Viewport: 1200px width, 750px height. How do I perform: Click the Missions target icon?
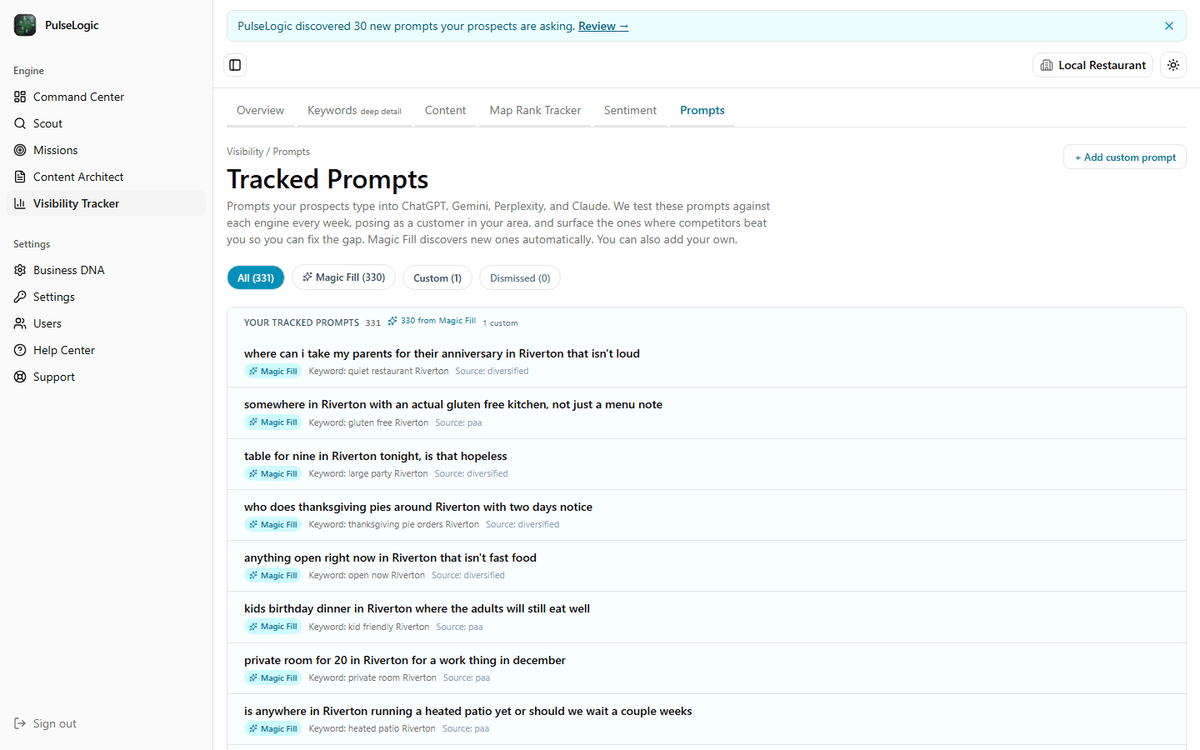[20, 150]
